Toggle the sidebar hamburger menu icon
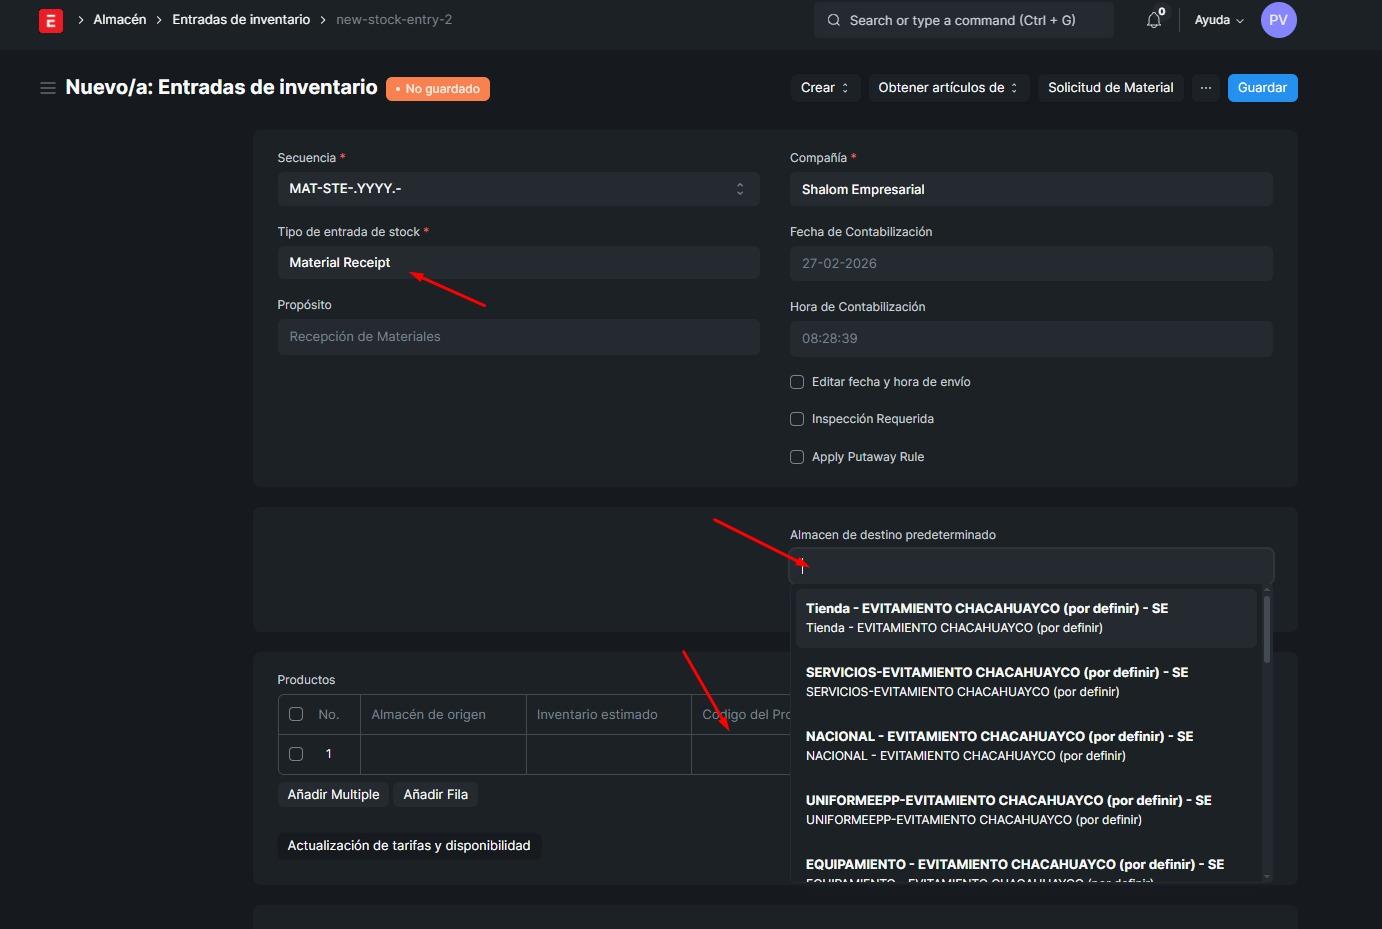This screenshot has height=929, width=1382. click(x=47, y=88)
